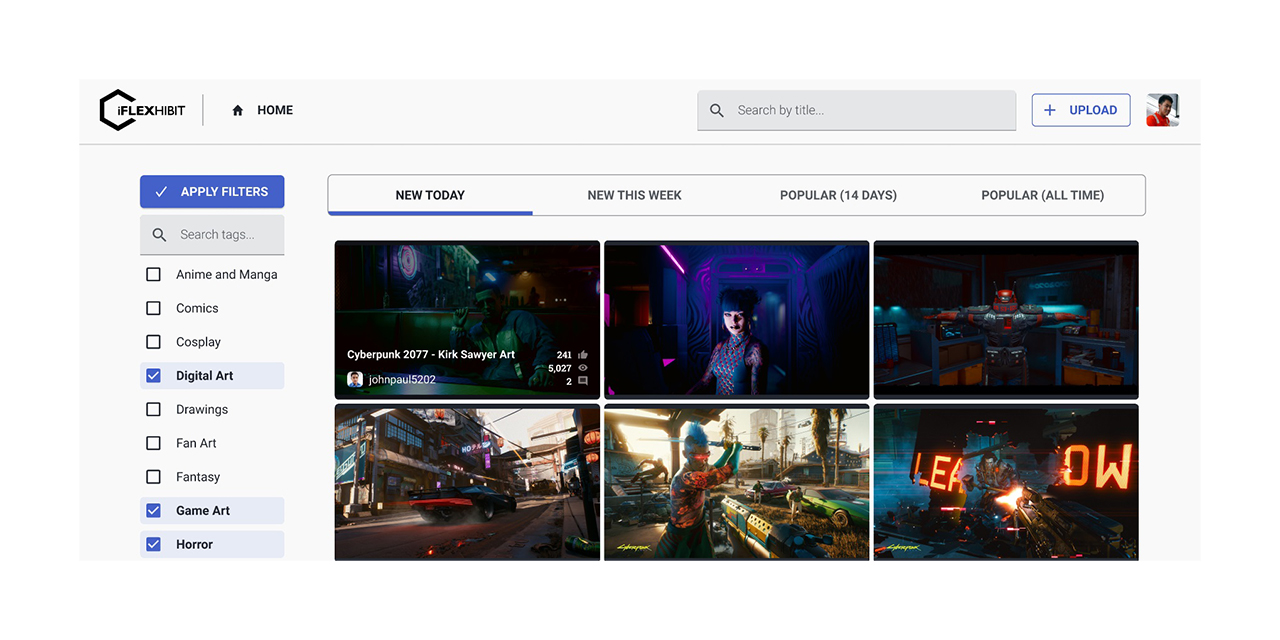Click johnpaul5202's small avatar icon
This screenshot has width=1280, height=640.
355,380
